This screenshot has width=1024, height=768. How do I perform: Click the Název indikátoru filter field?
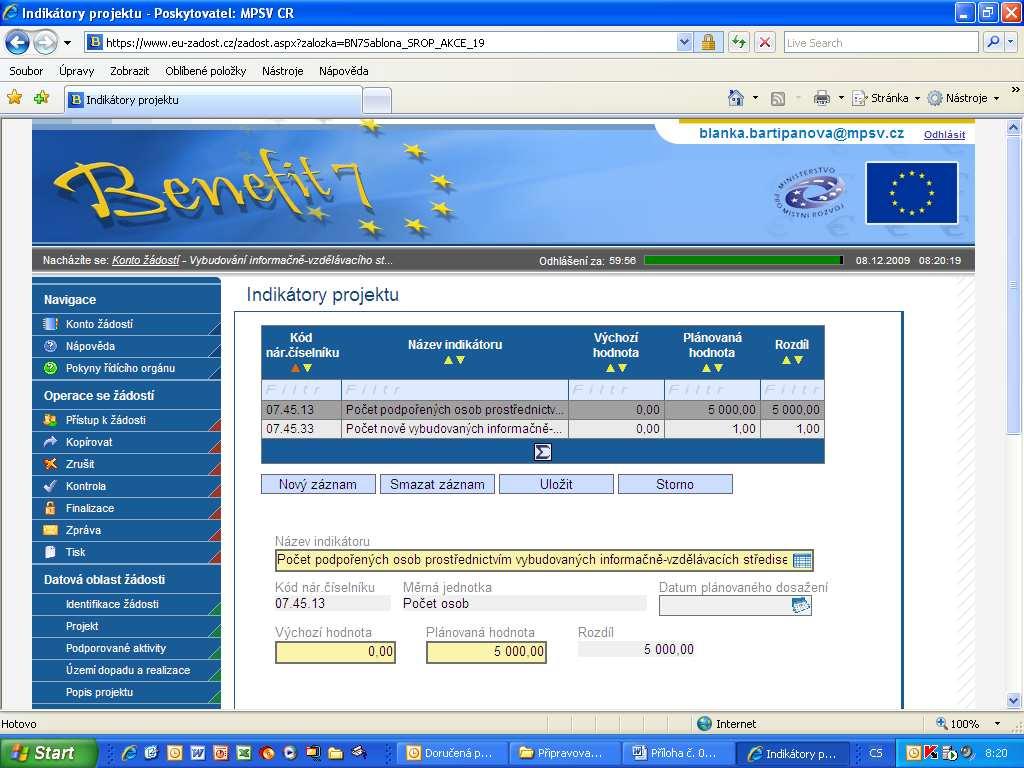point(455,390)
